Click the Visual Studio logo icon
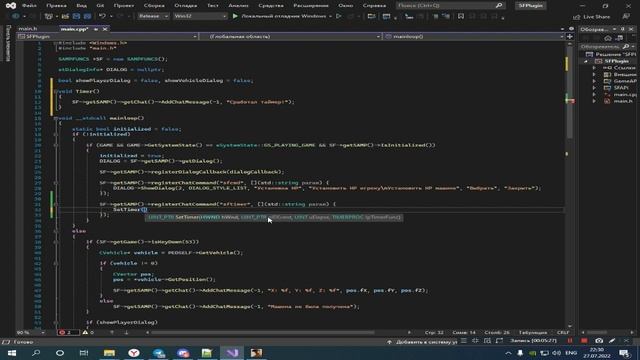Screen dimensions: 640x360 pyautogui.click(x=11, y=6)
